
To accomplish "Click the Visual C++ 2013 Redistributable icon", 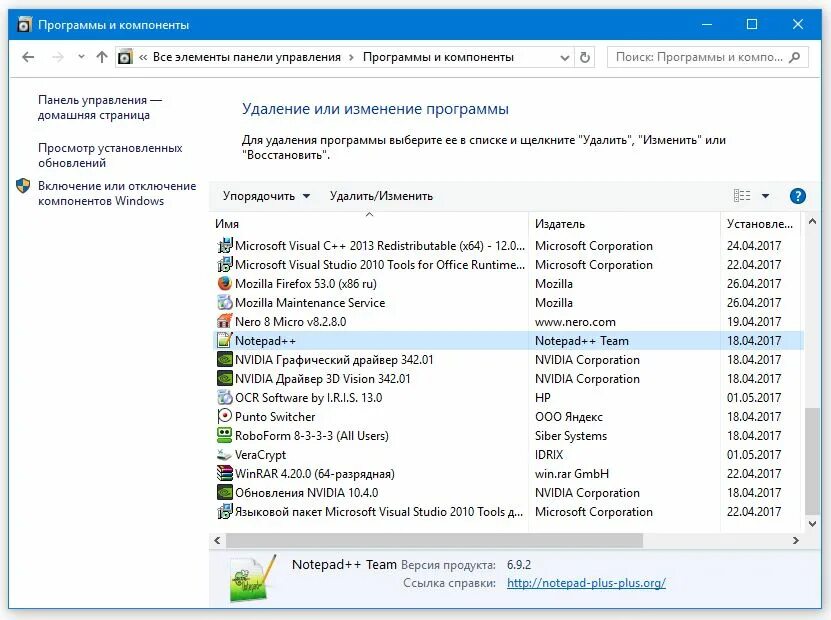I will point(225,245).
